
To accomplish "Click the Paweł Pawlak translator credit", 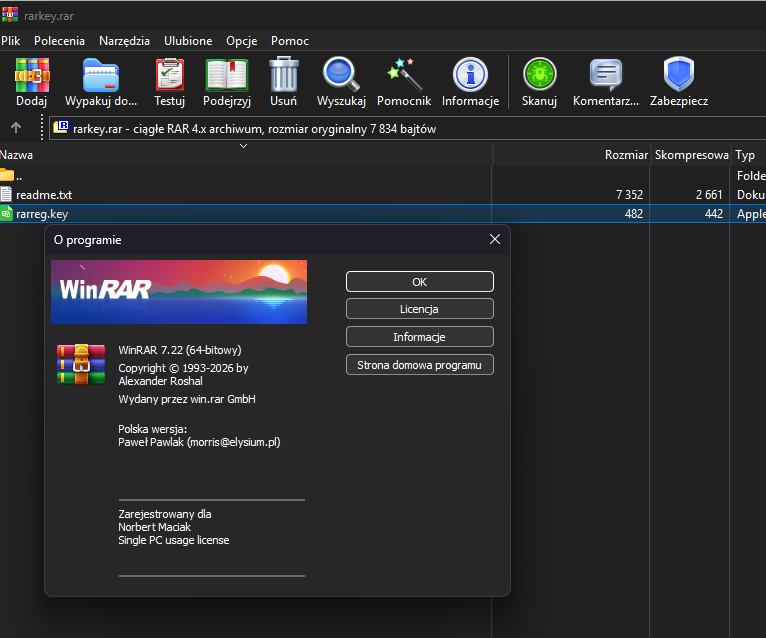I will (x=199, y=442).
